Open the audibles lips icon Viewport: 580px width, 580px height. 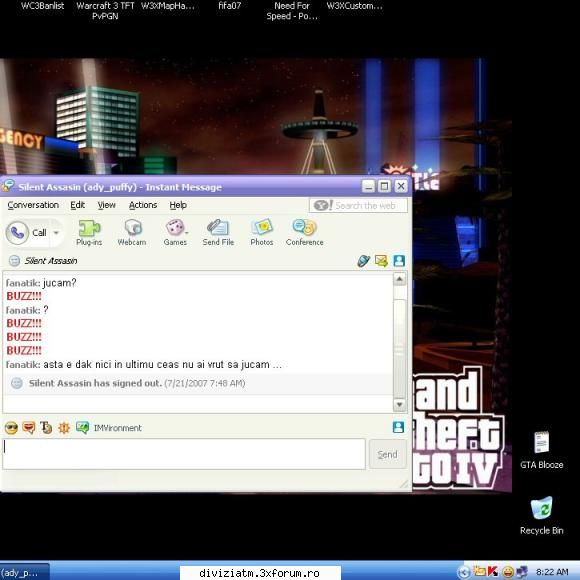pyautogui.click(x=28, y=428)
